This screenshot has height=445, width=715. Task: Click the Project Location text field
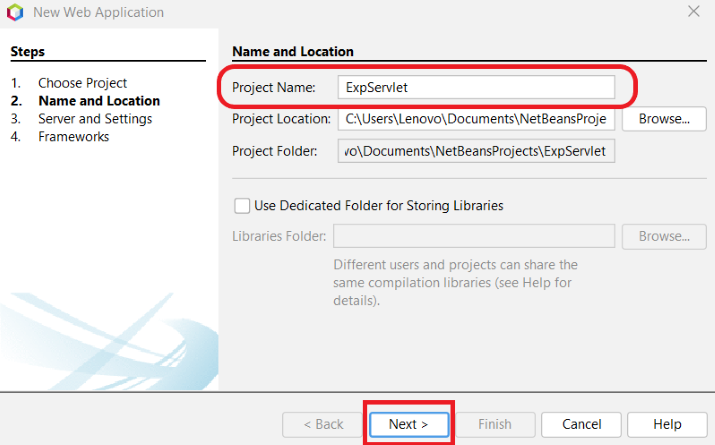pyautogui.click(x=475, y=119)
